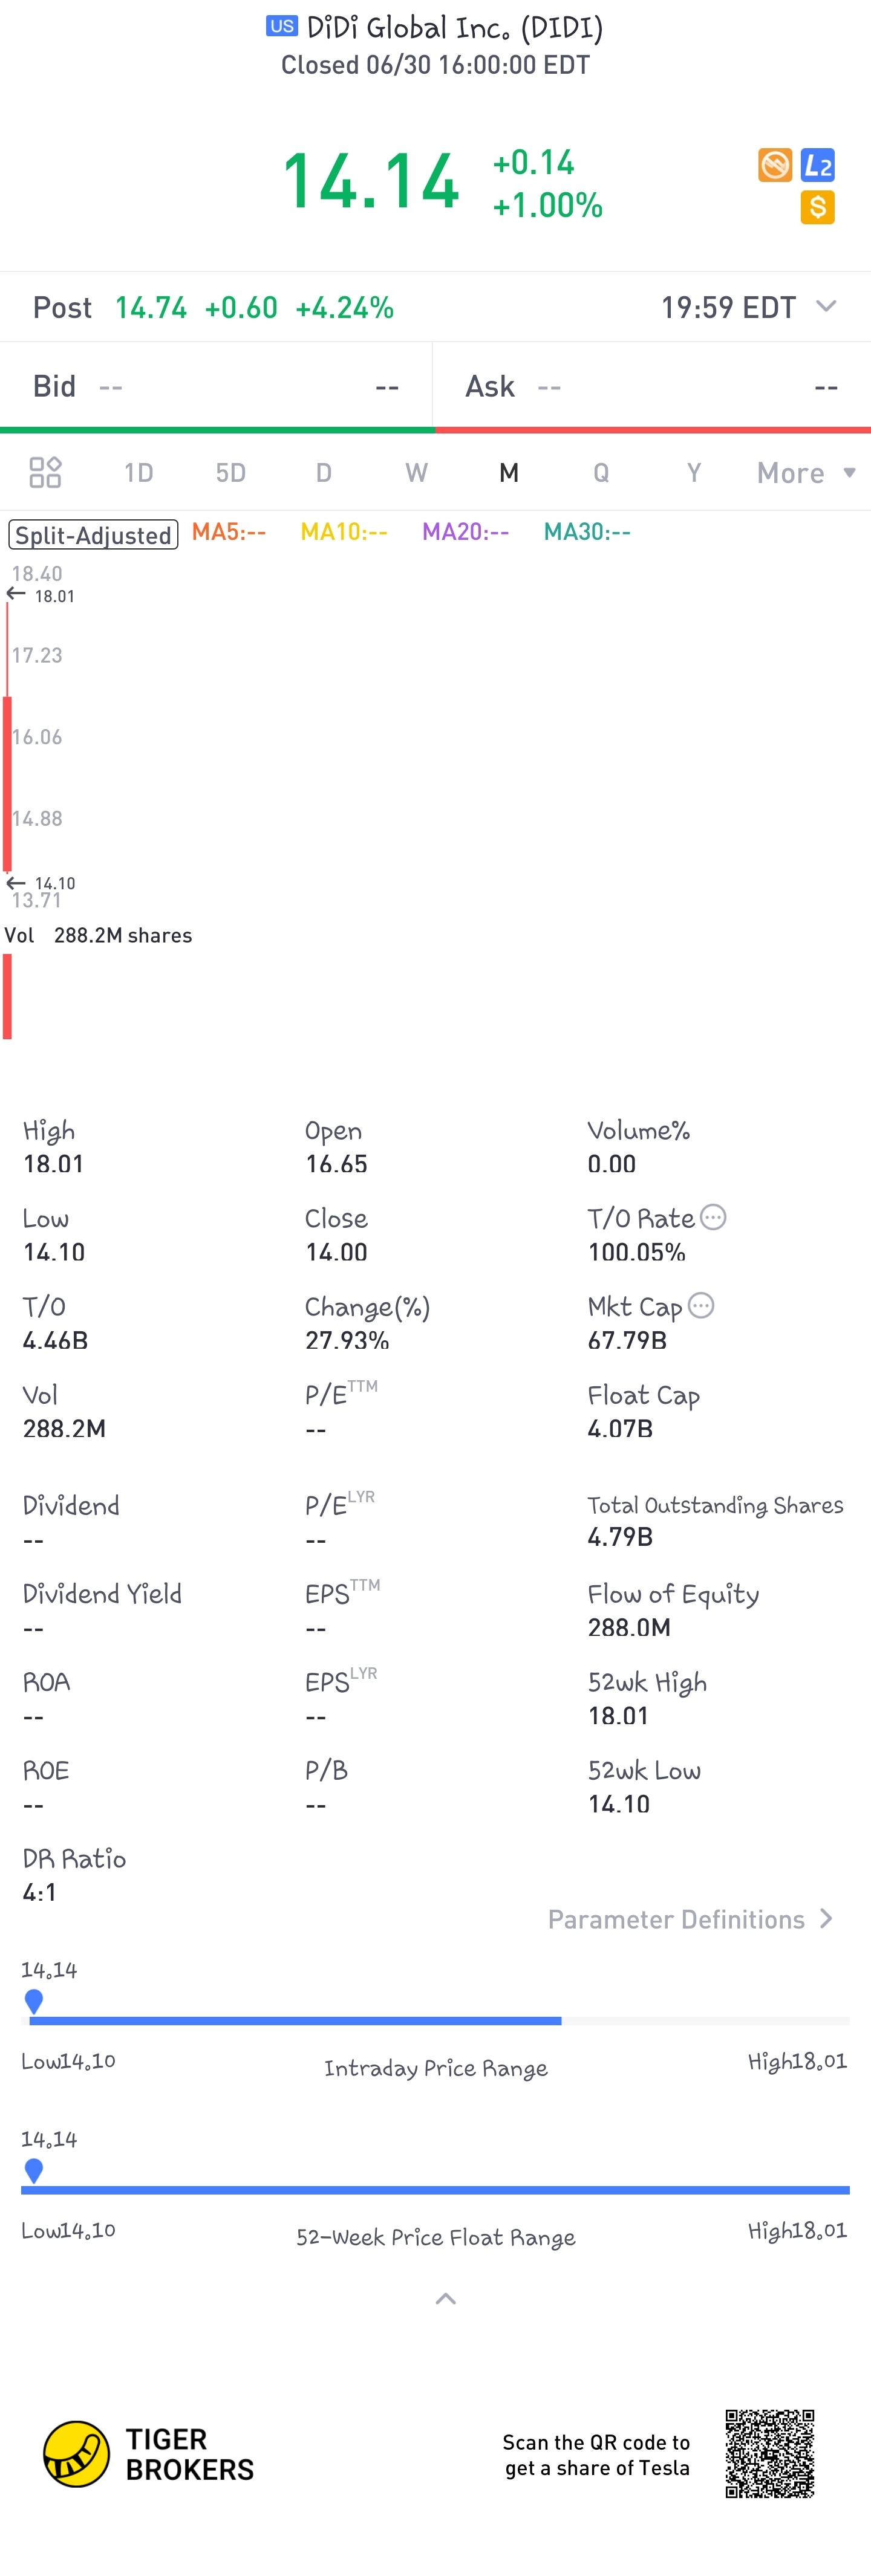
Task: Click the Intraday Price Range marker
Action: [34, 2000]
